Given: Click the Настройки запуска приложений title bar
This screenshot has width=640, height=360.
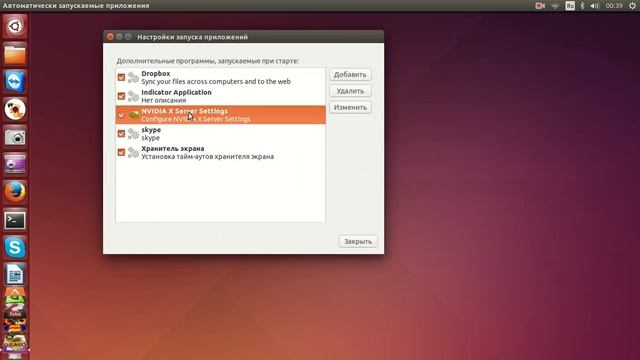Looking at the screenshot, I should pyautogui.click(x=243, y=37).
